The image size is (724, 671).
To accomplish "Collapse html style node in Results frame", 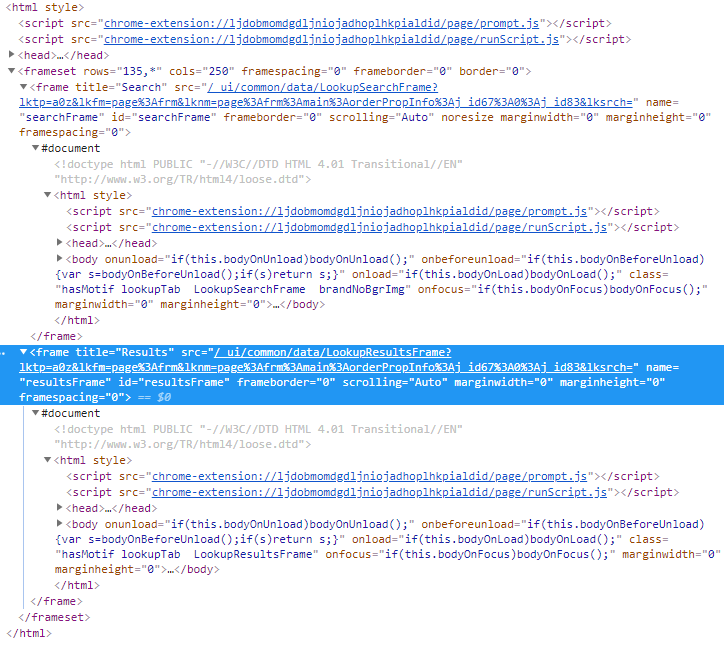I will [47, 460].
